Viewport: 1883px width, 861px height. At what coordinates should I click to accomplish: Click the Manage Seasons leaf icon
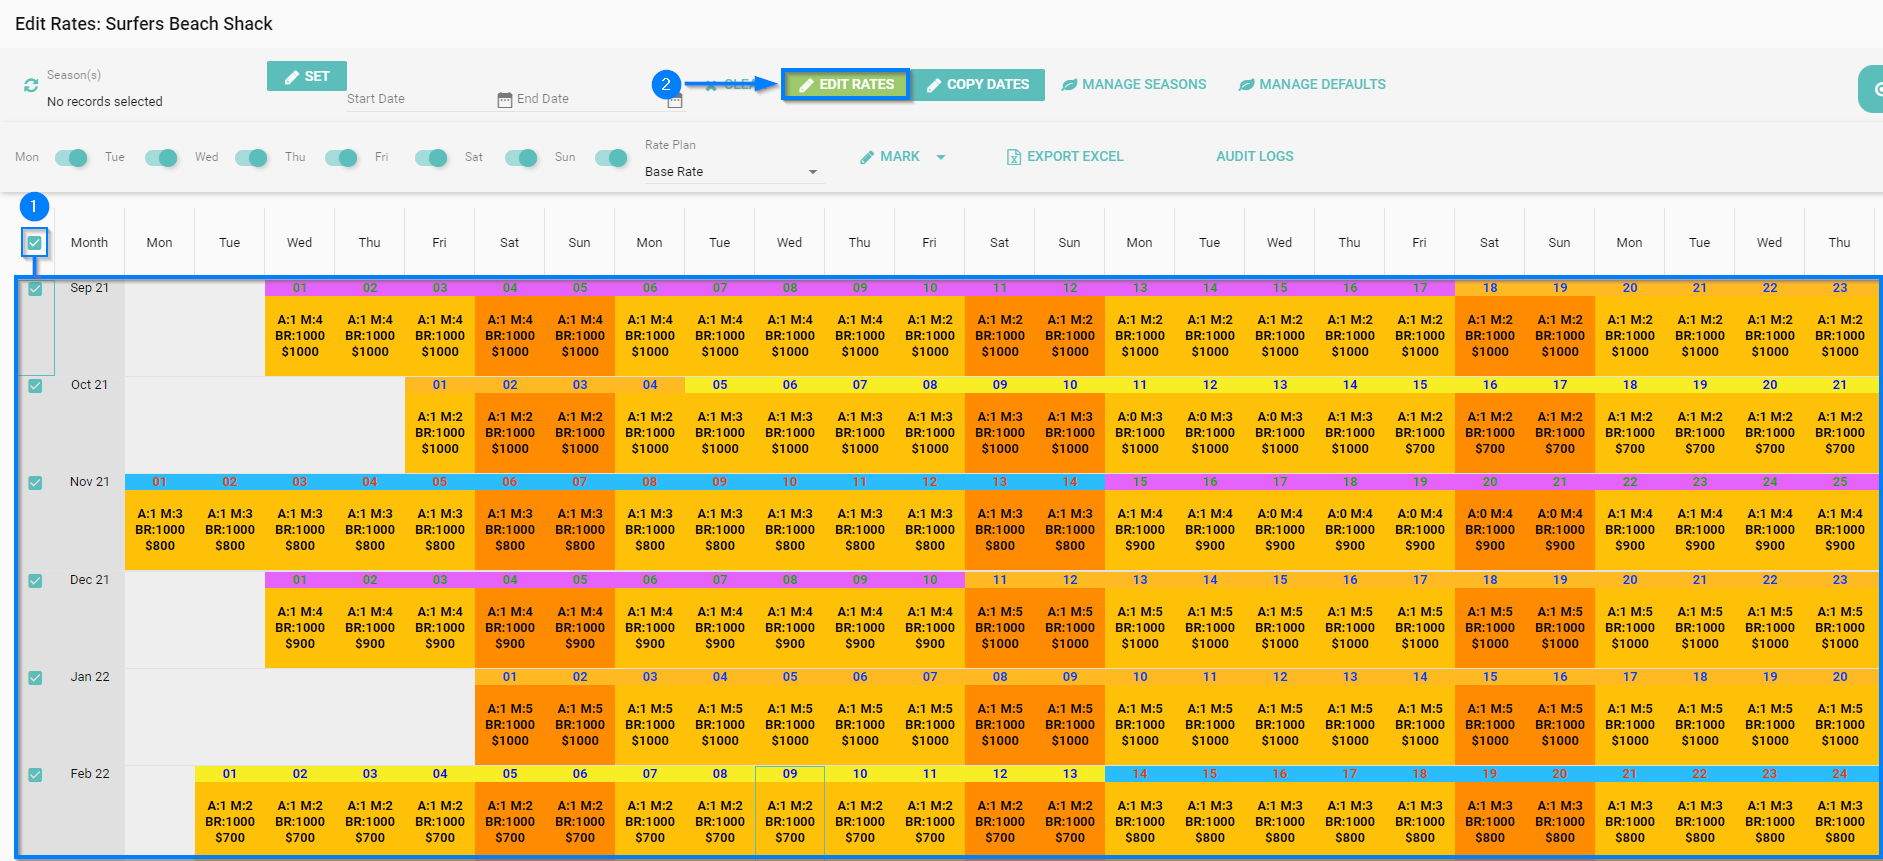click(1069, 85)
